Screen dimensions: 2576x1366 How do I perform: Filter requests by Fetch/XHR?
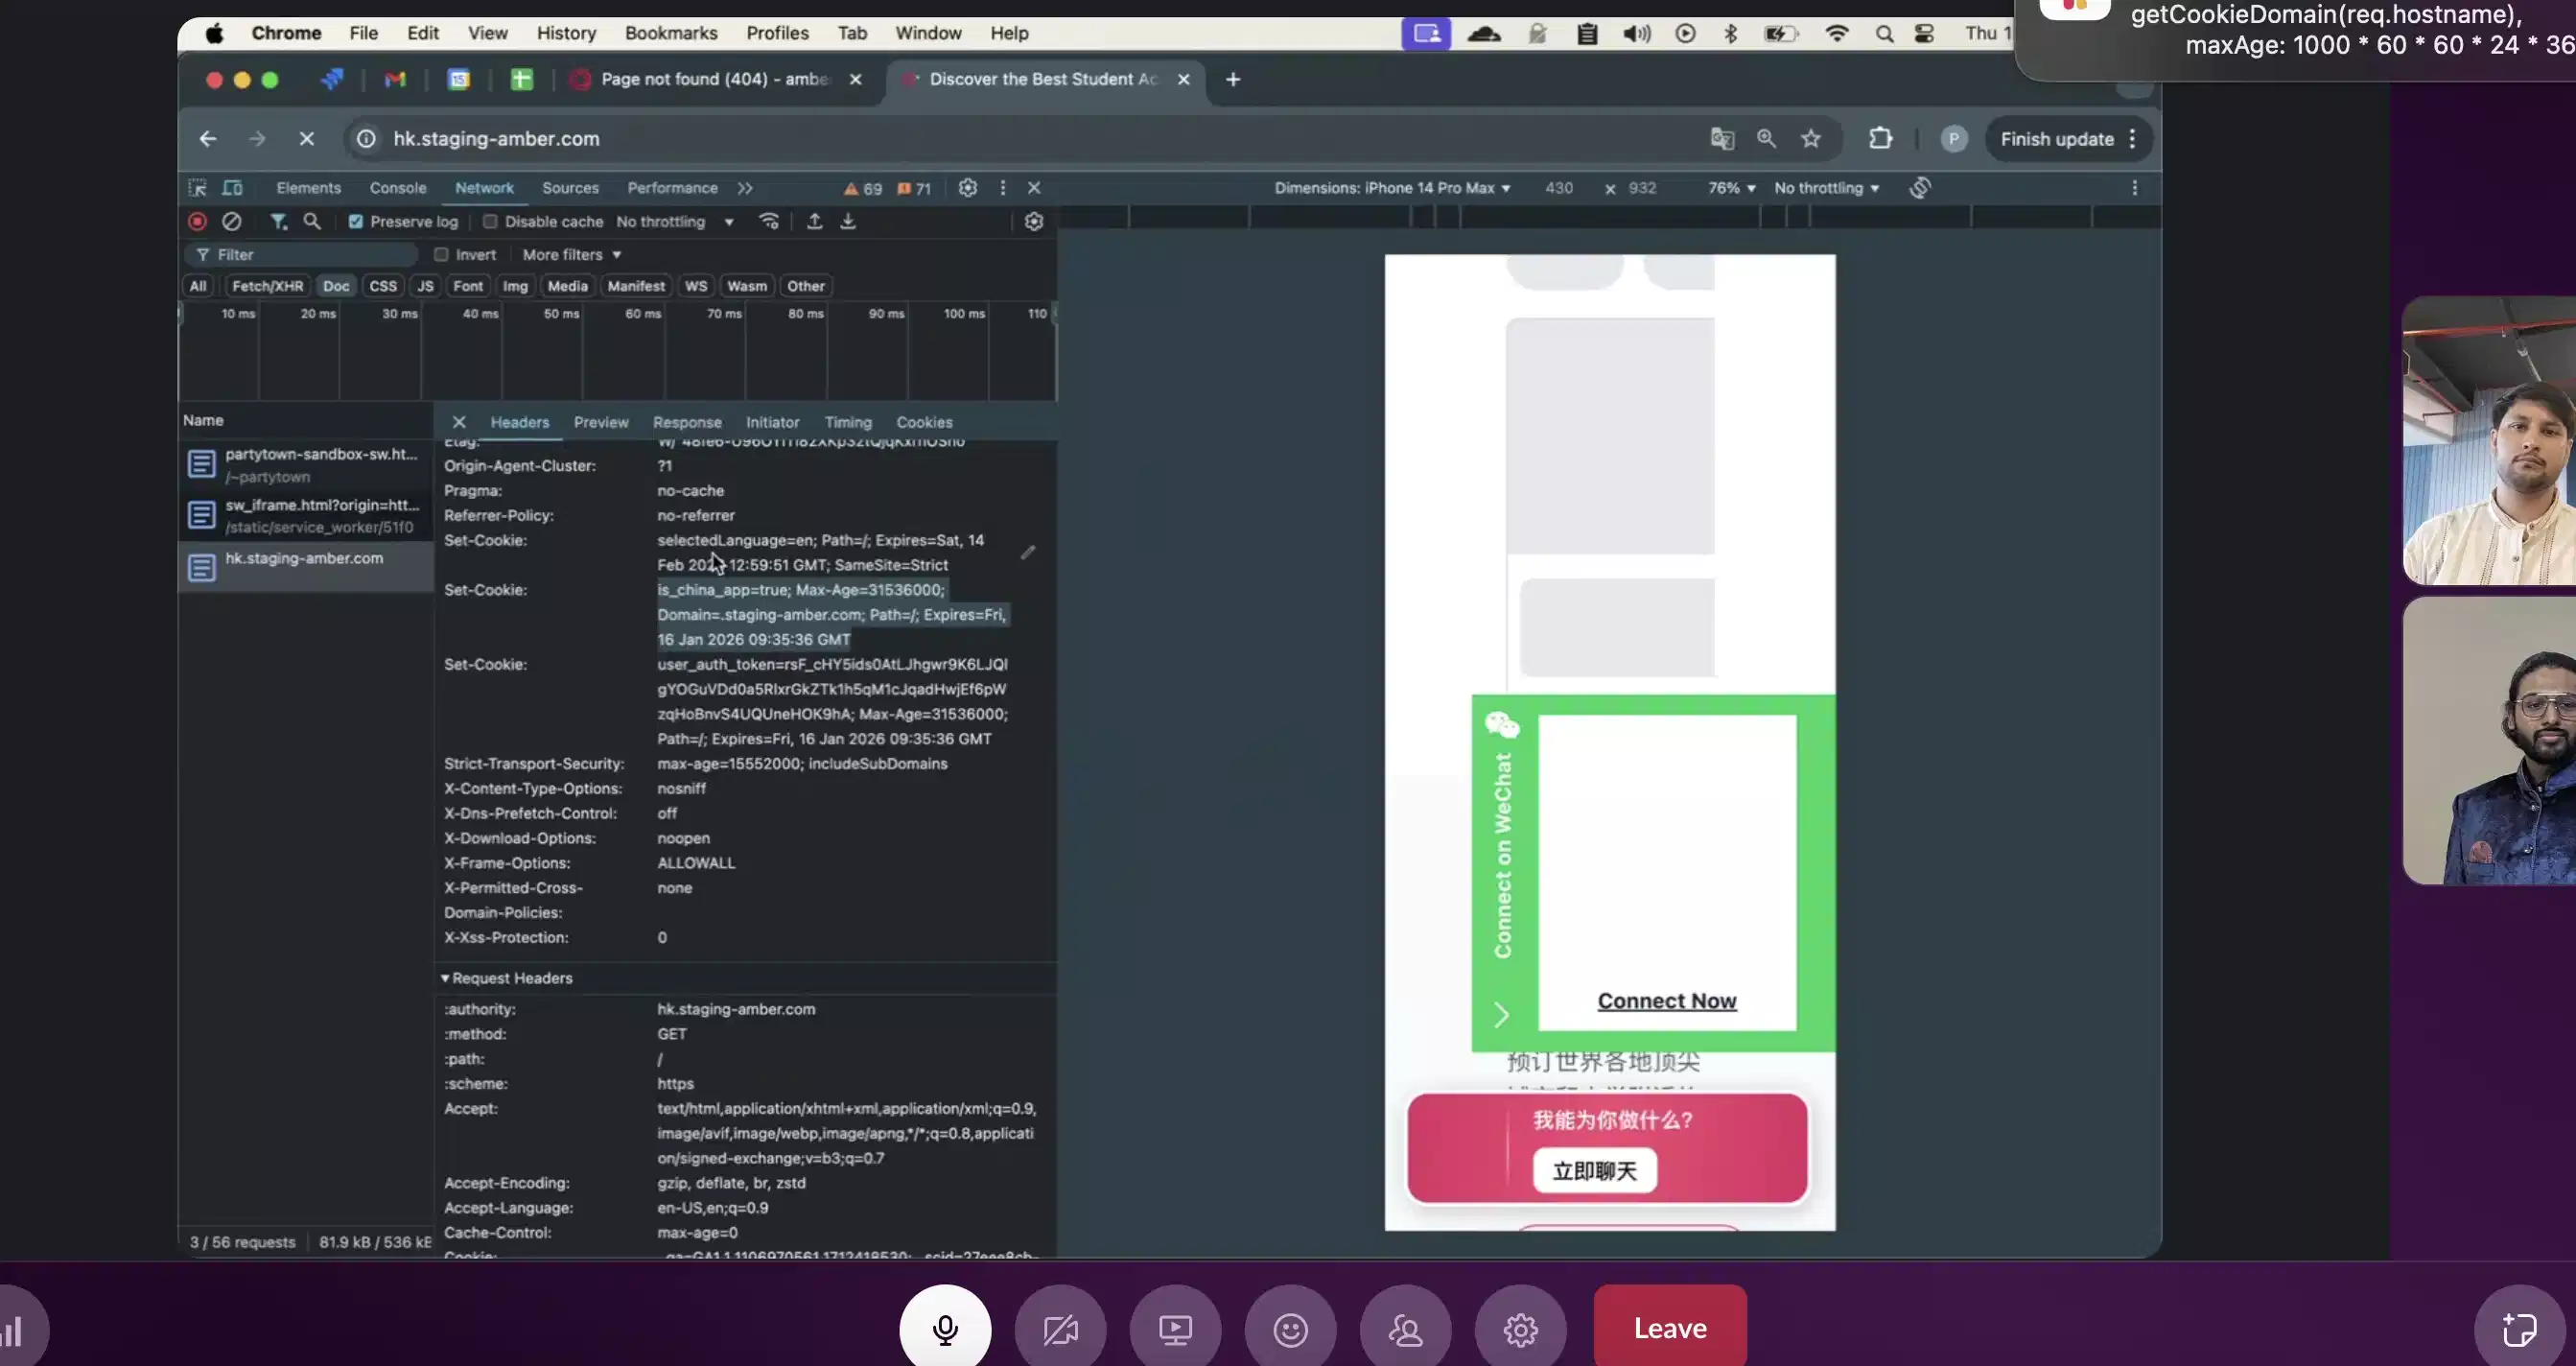(267, 286)
